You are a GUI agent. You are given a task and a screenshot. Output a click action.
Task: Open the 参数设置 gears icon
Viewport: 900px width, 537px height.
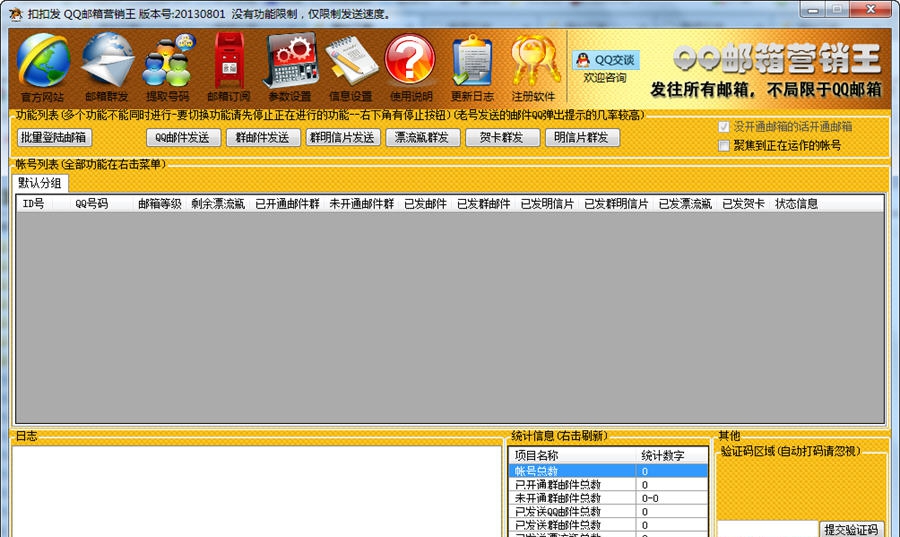click(x=290, y=67)
